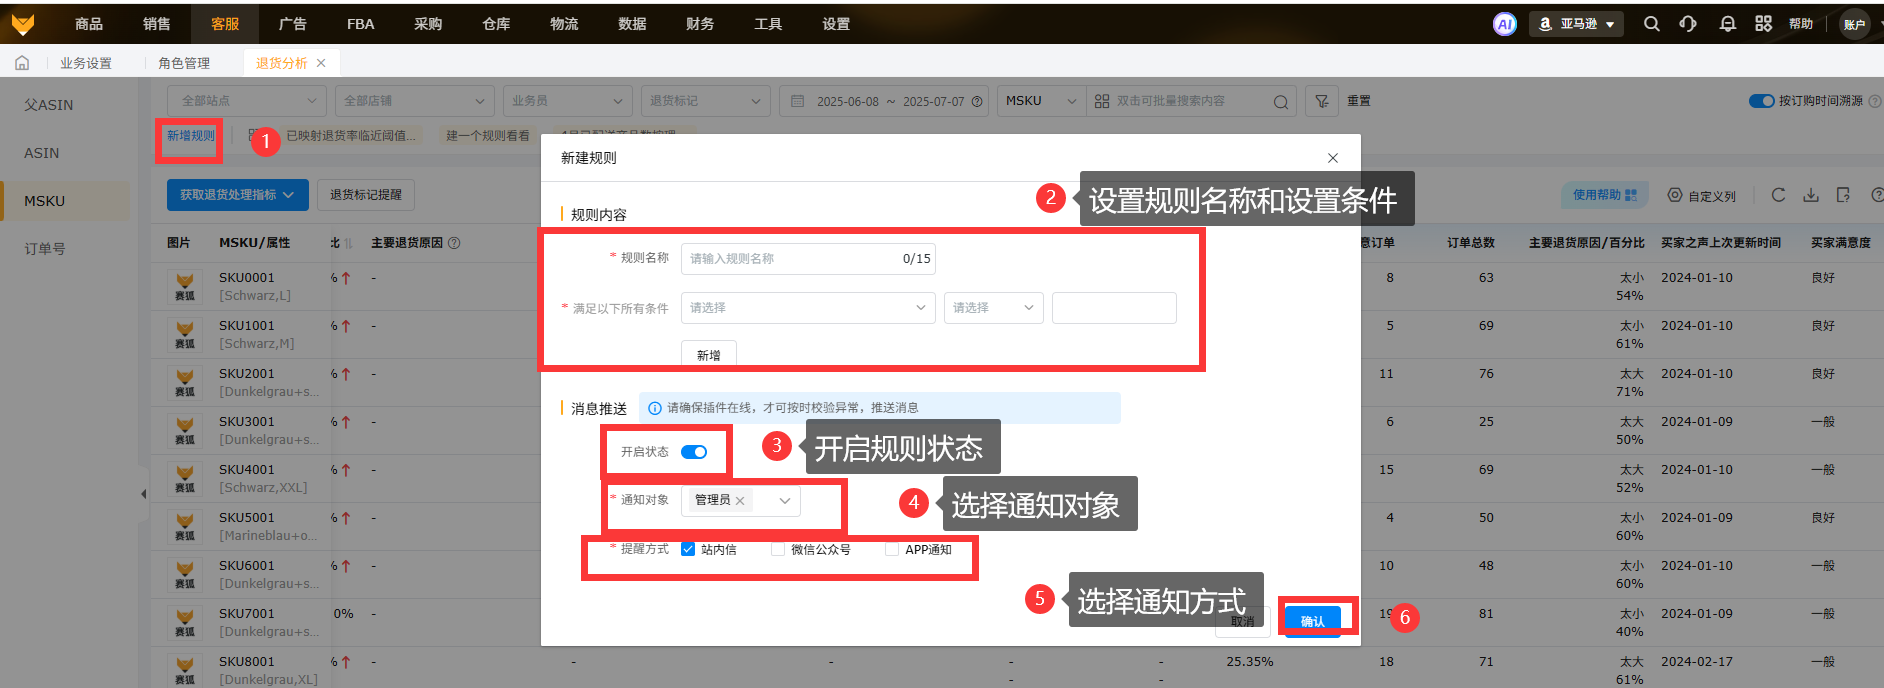Open the MSKU search type dropdown

point(1041,101)
